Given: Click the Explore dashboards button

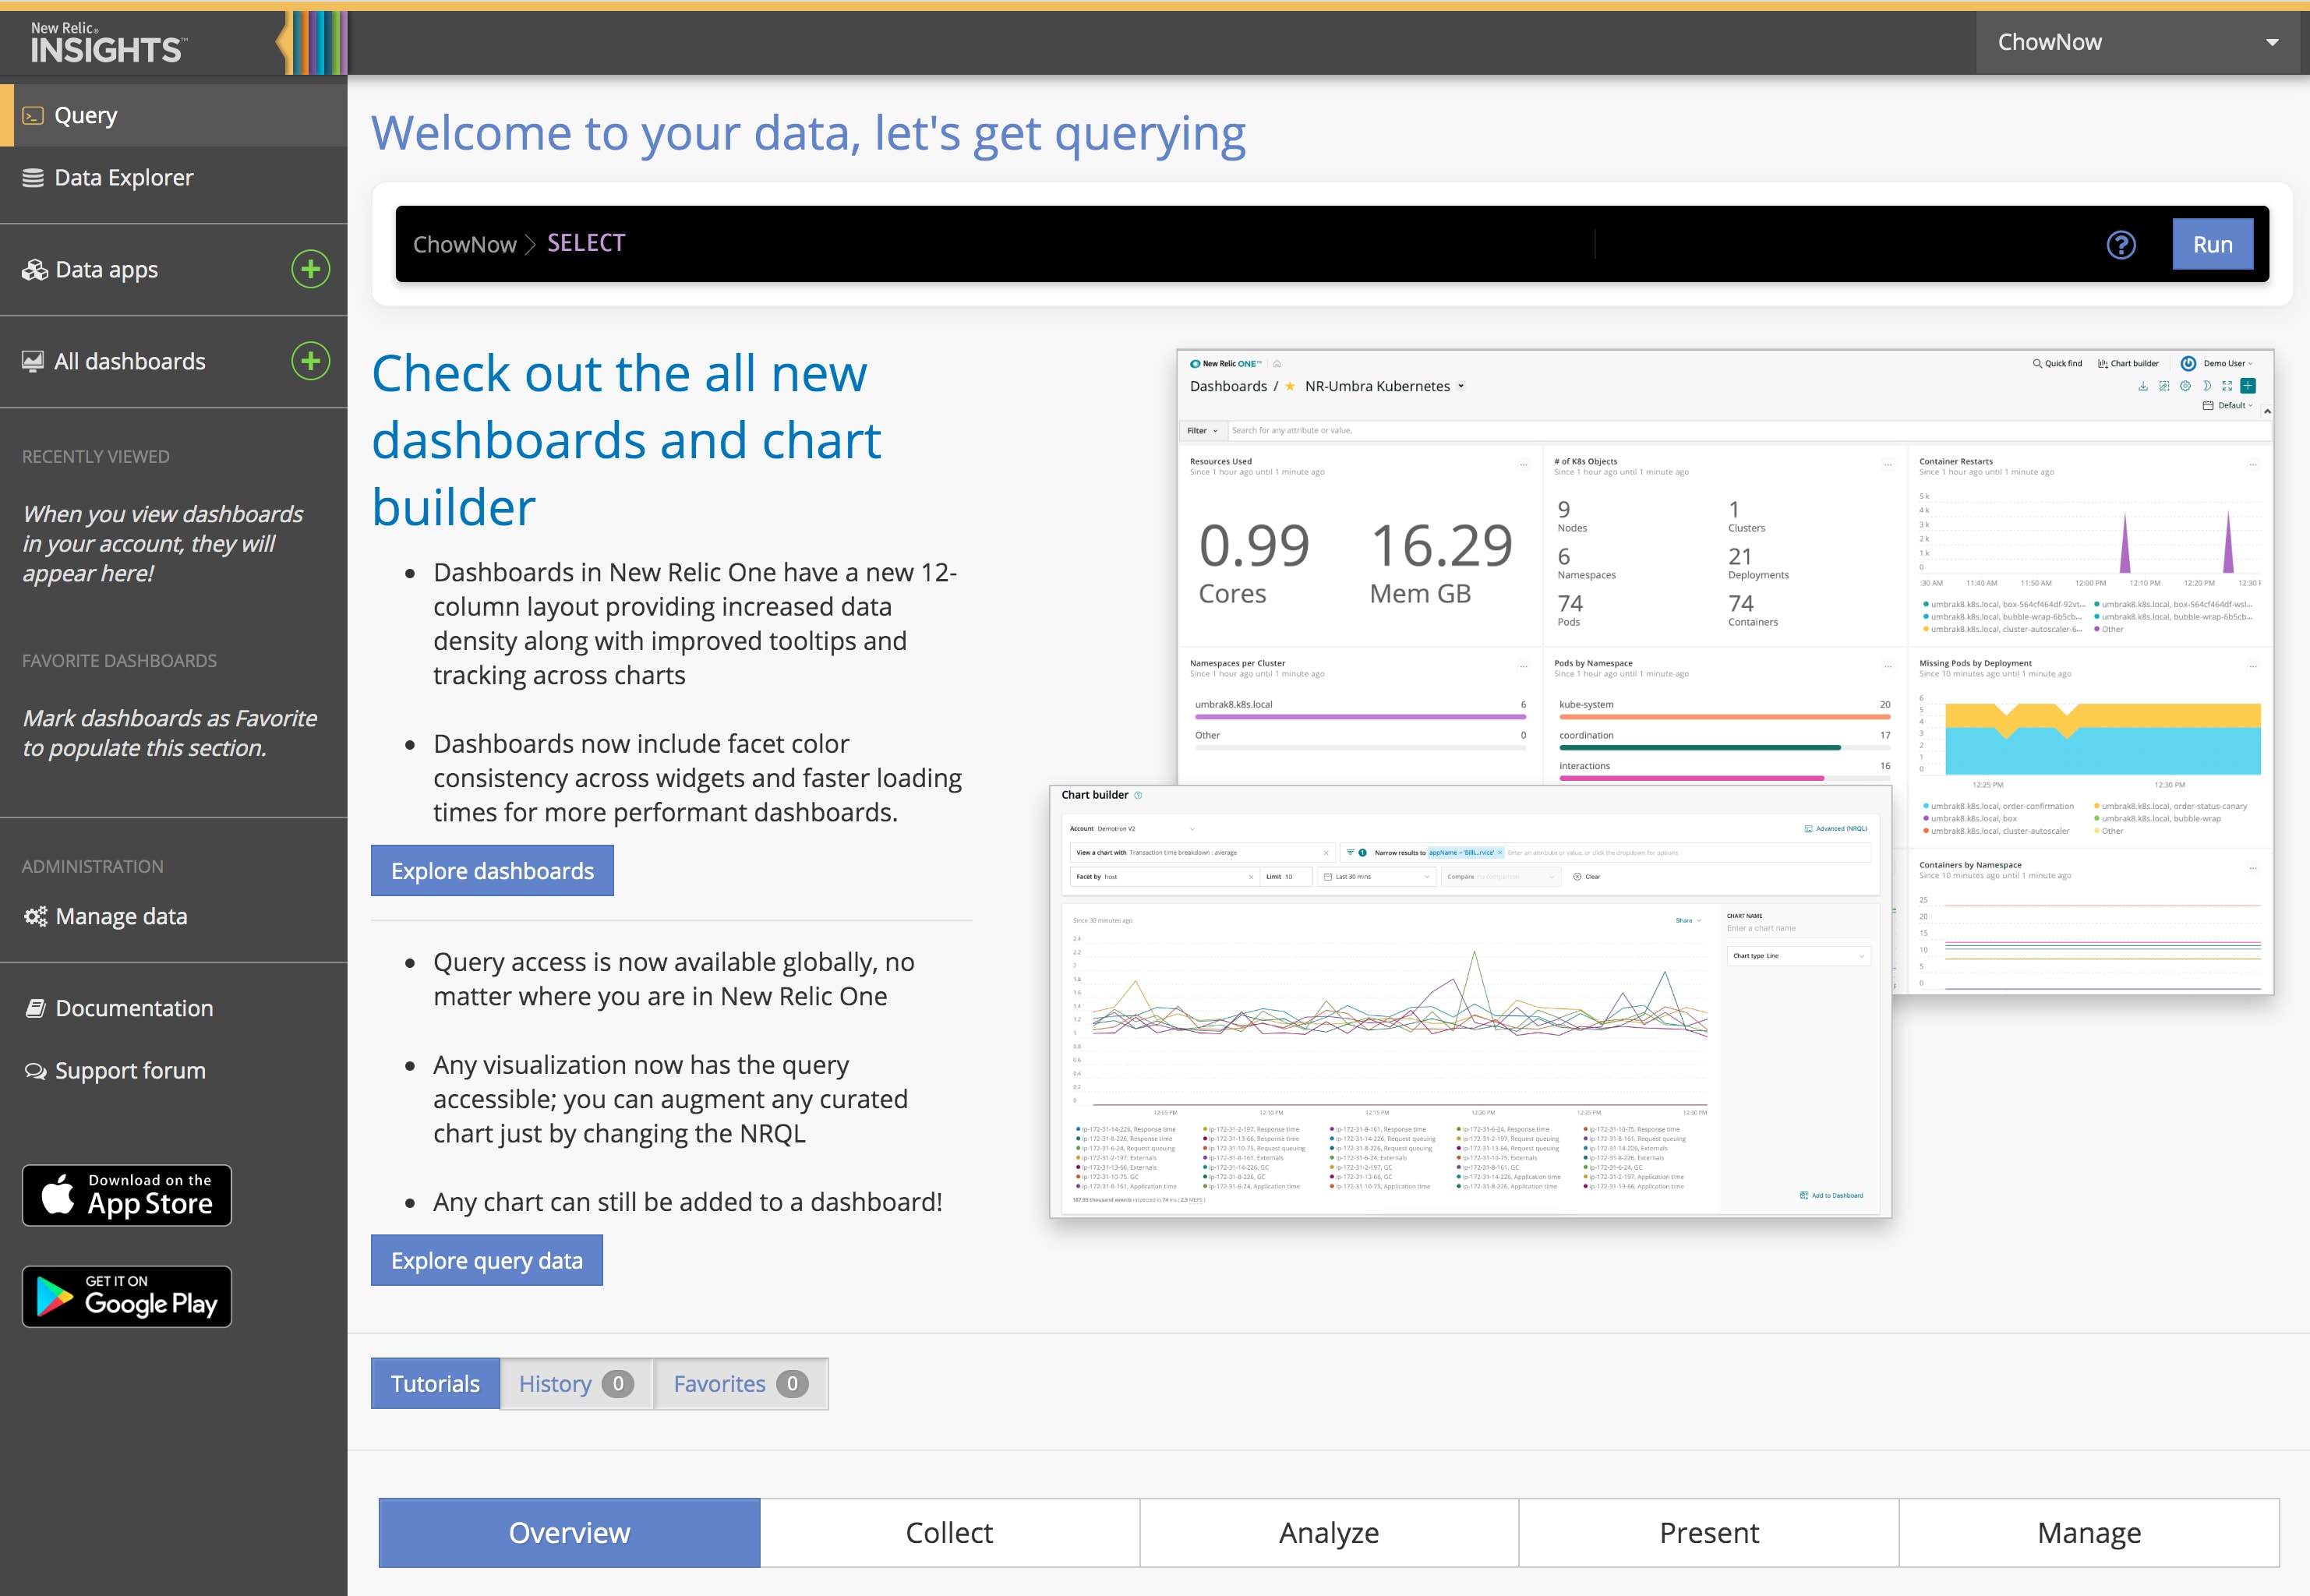Looking at the screenshot, I should [x=492, y=871].
